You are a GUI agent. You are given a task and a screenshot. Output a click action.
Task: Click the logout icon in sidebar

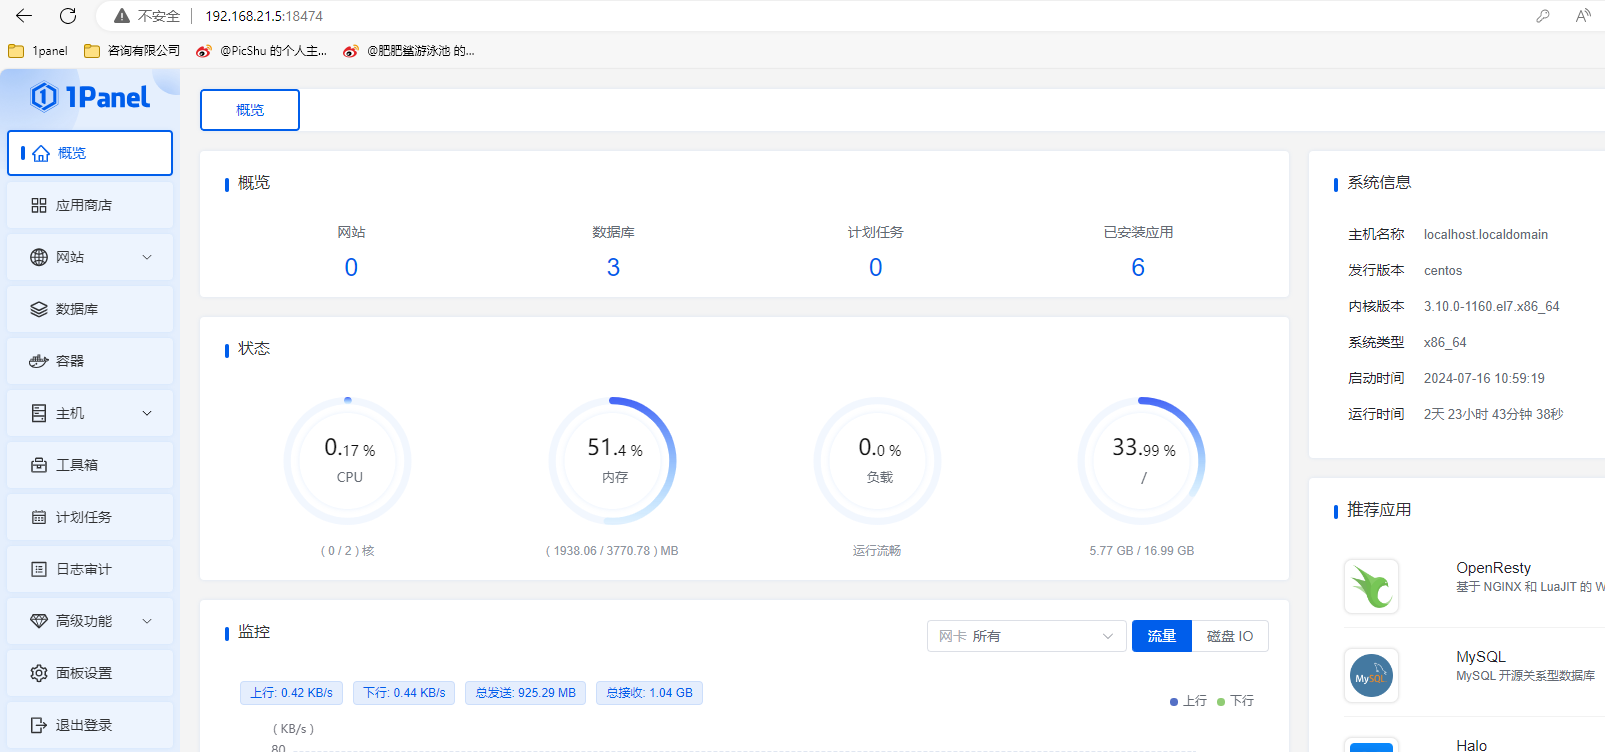[x=39, y=725]
